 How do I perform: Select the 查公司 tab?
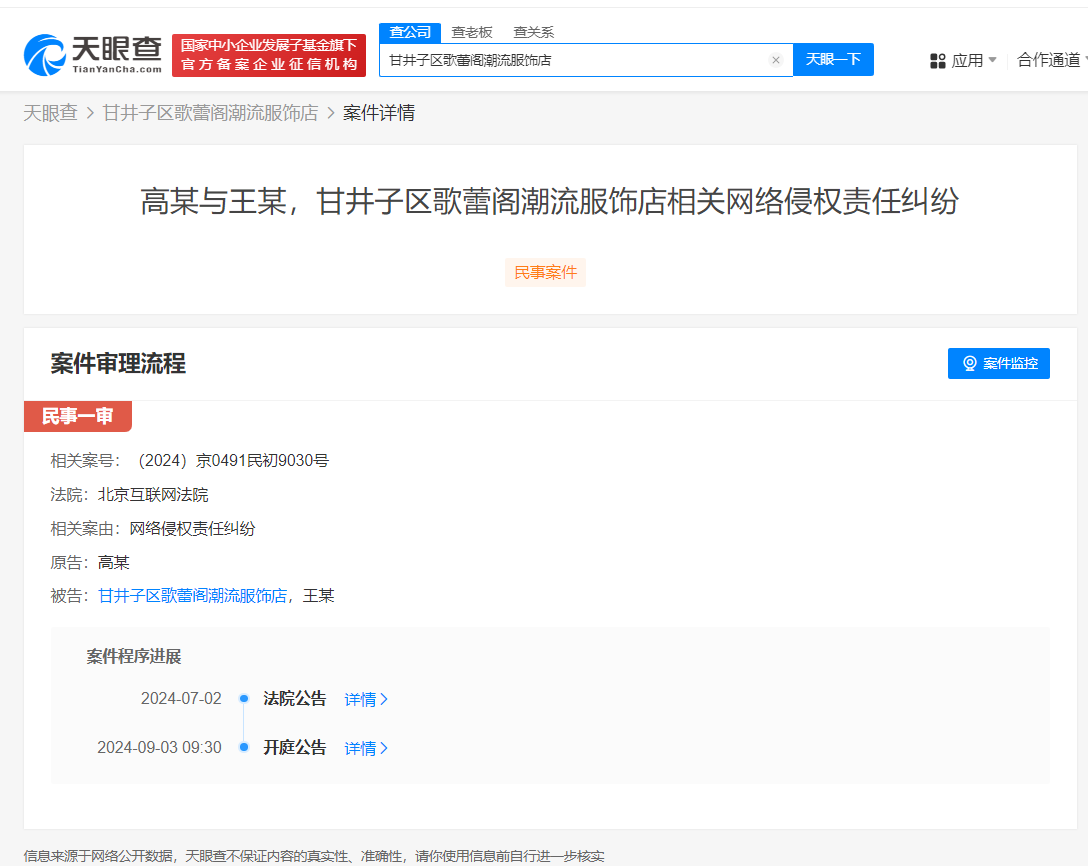(409, 32)
